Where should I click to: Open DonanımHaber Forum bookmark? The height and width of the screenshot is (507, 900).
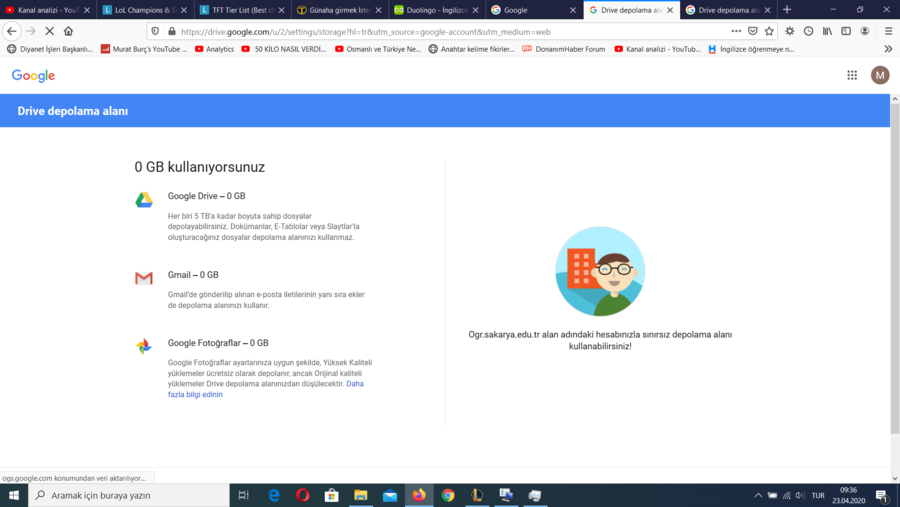tap(564, 49)
